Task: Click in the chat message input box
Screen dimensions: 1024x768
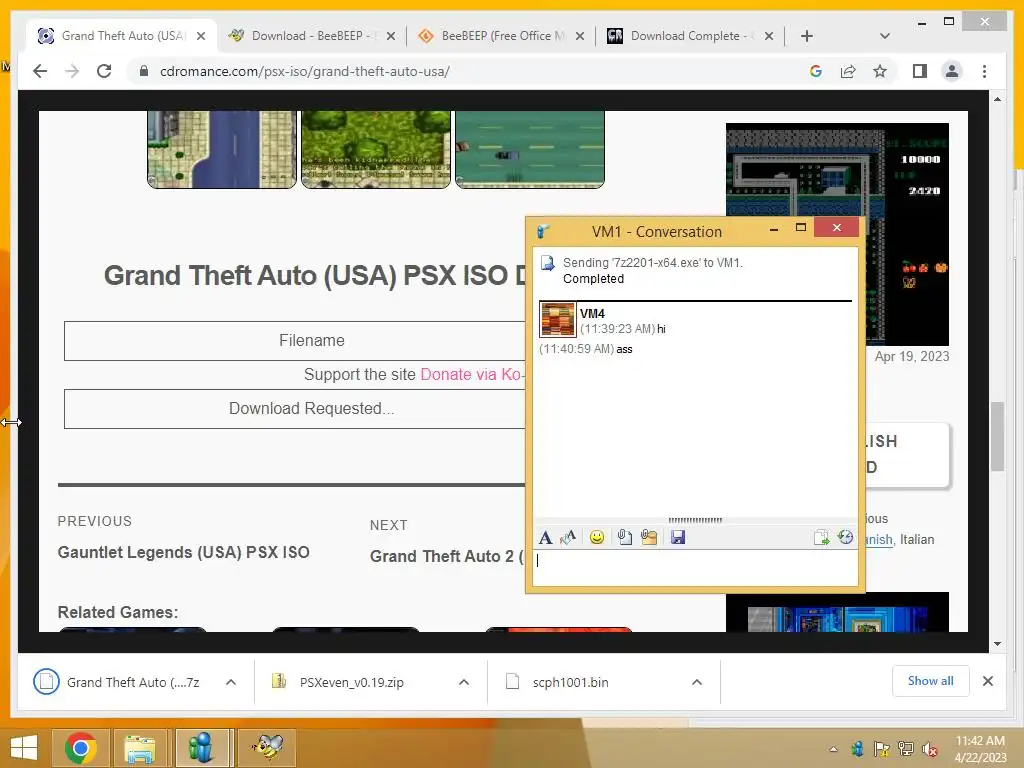Action: pos(696,568)
